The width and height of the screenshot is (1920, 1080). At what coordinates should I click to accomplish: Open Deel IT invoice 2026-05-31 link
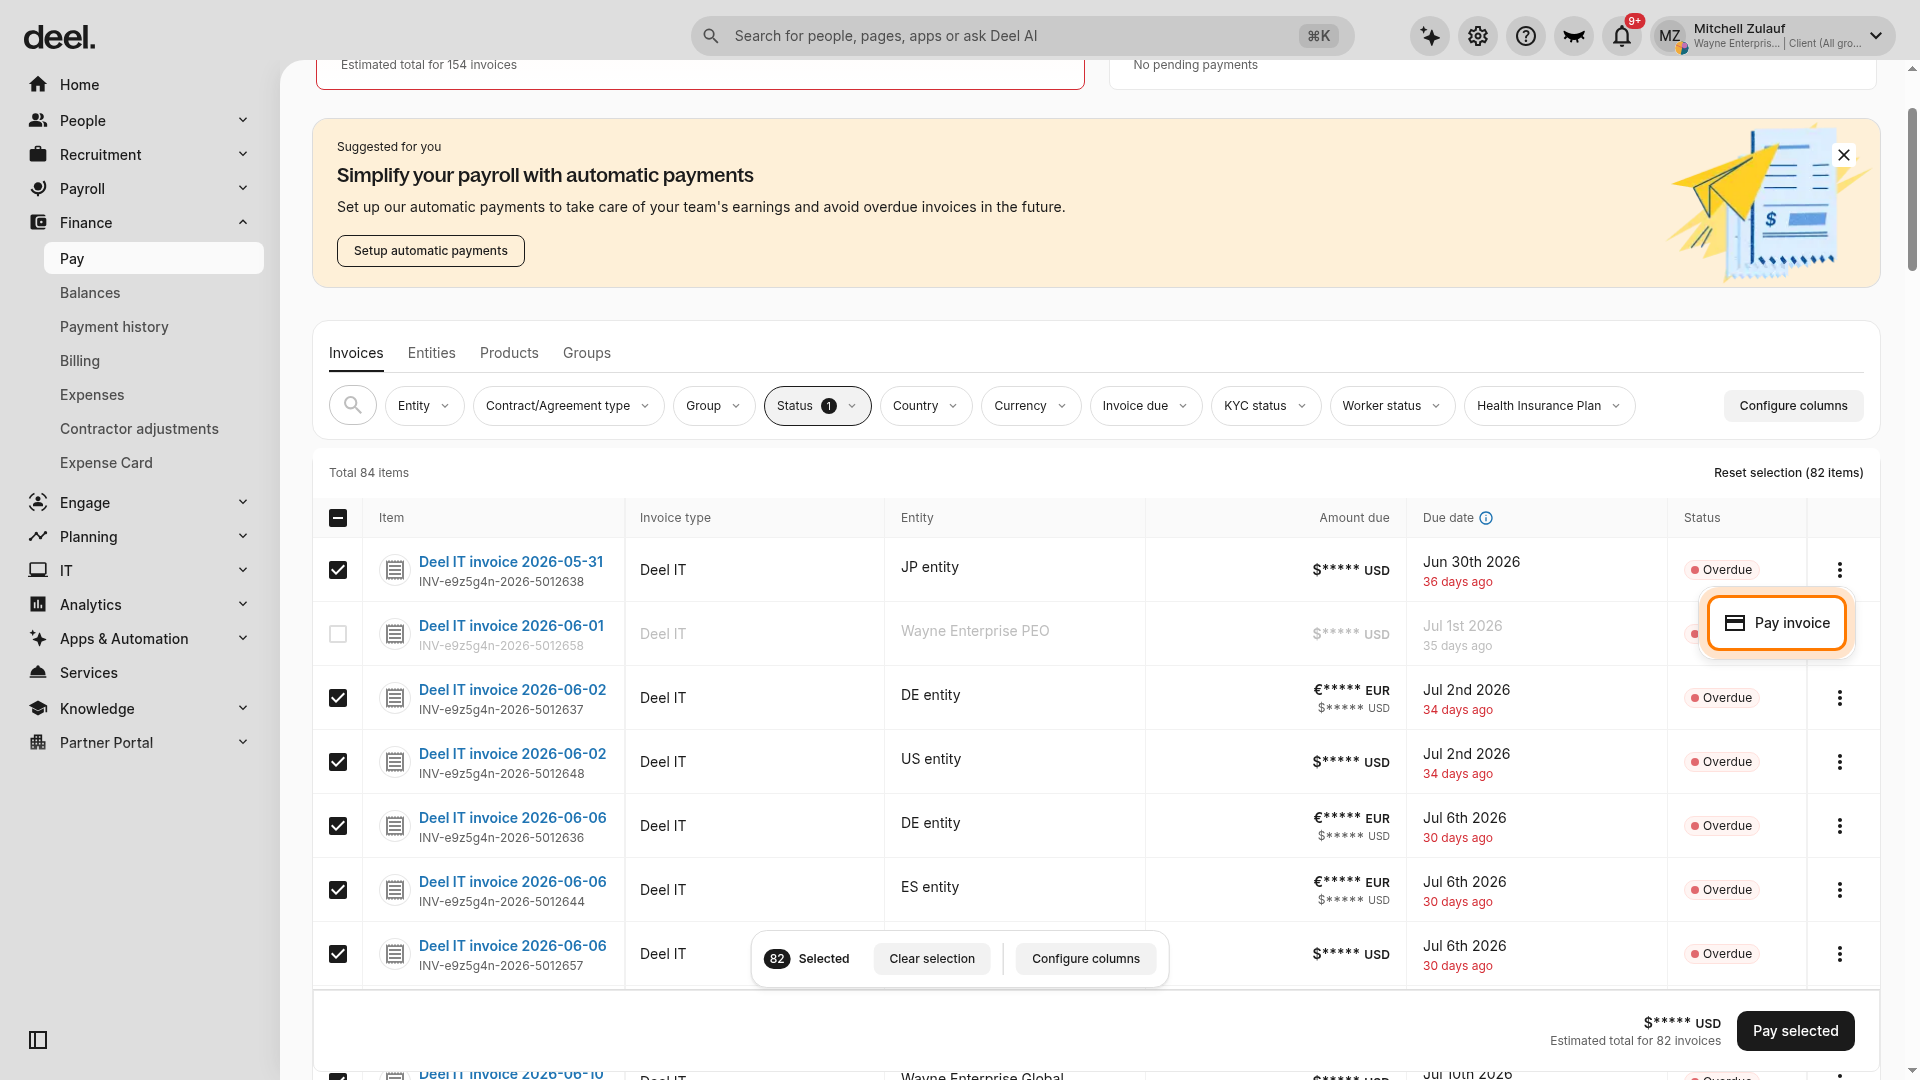pos(511,562)
